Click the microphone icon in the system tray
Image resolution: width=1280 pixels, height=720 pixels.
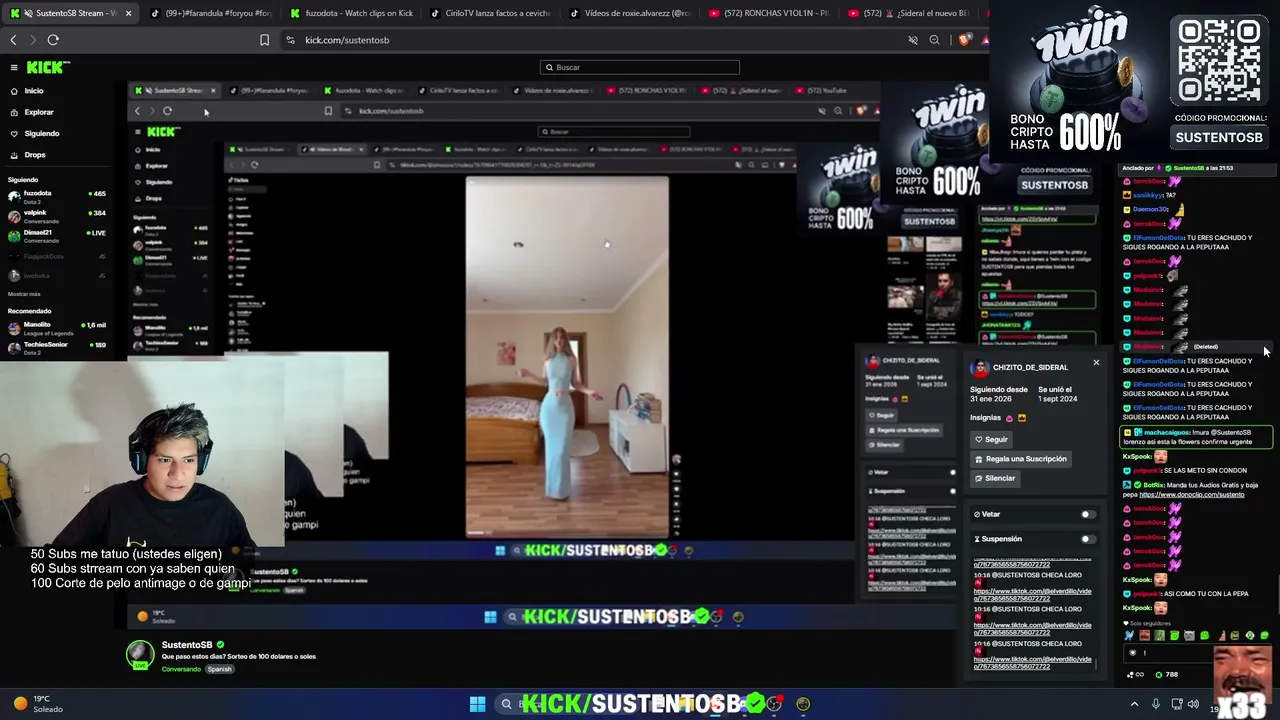pos(1156,704)
